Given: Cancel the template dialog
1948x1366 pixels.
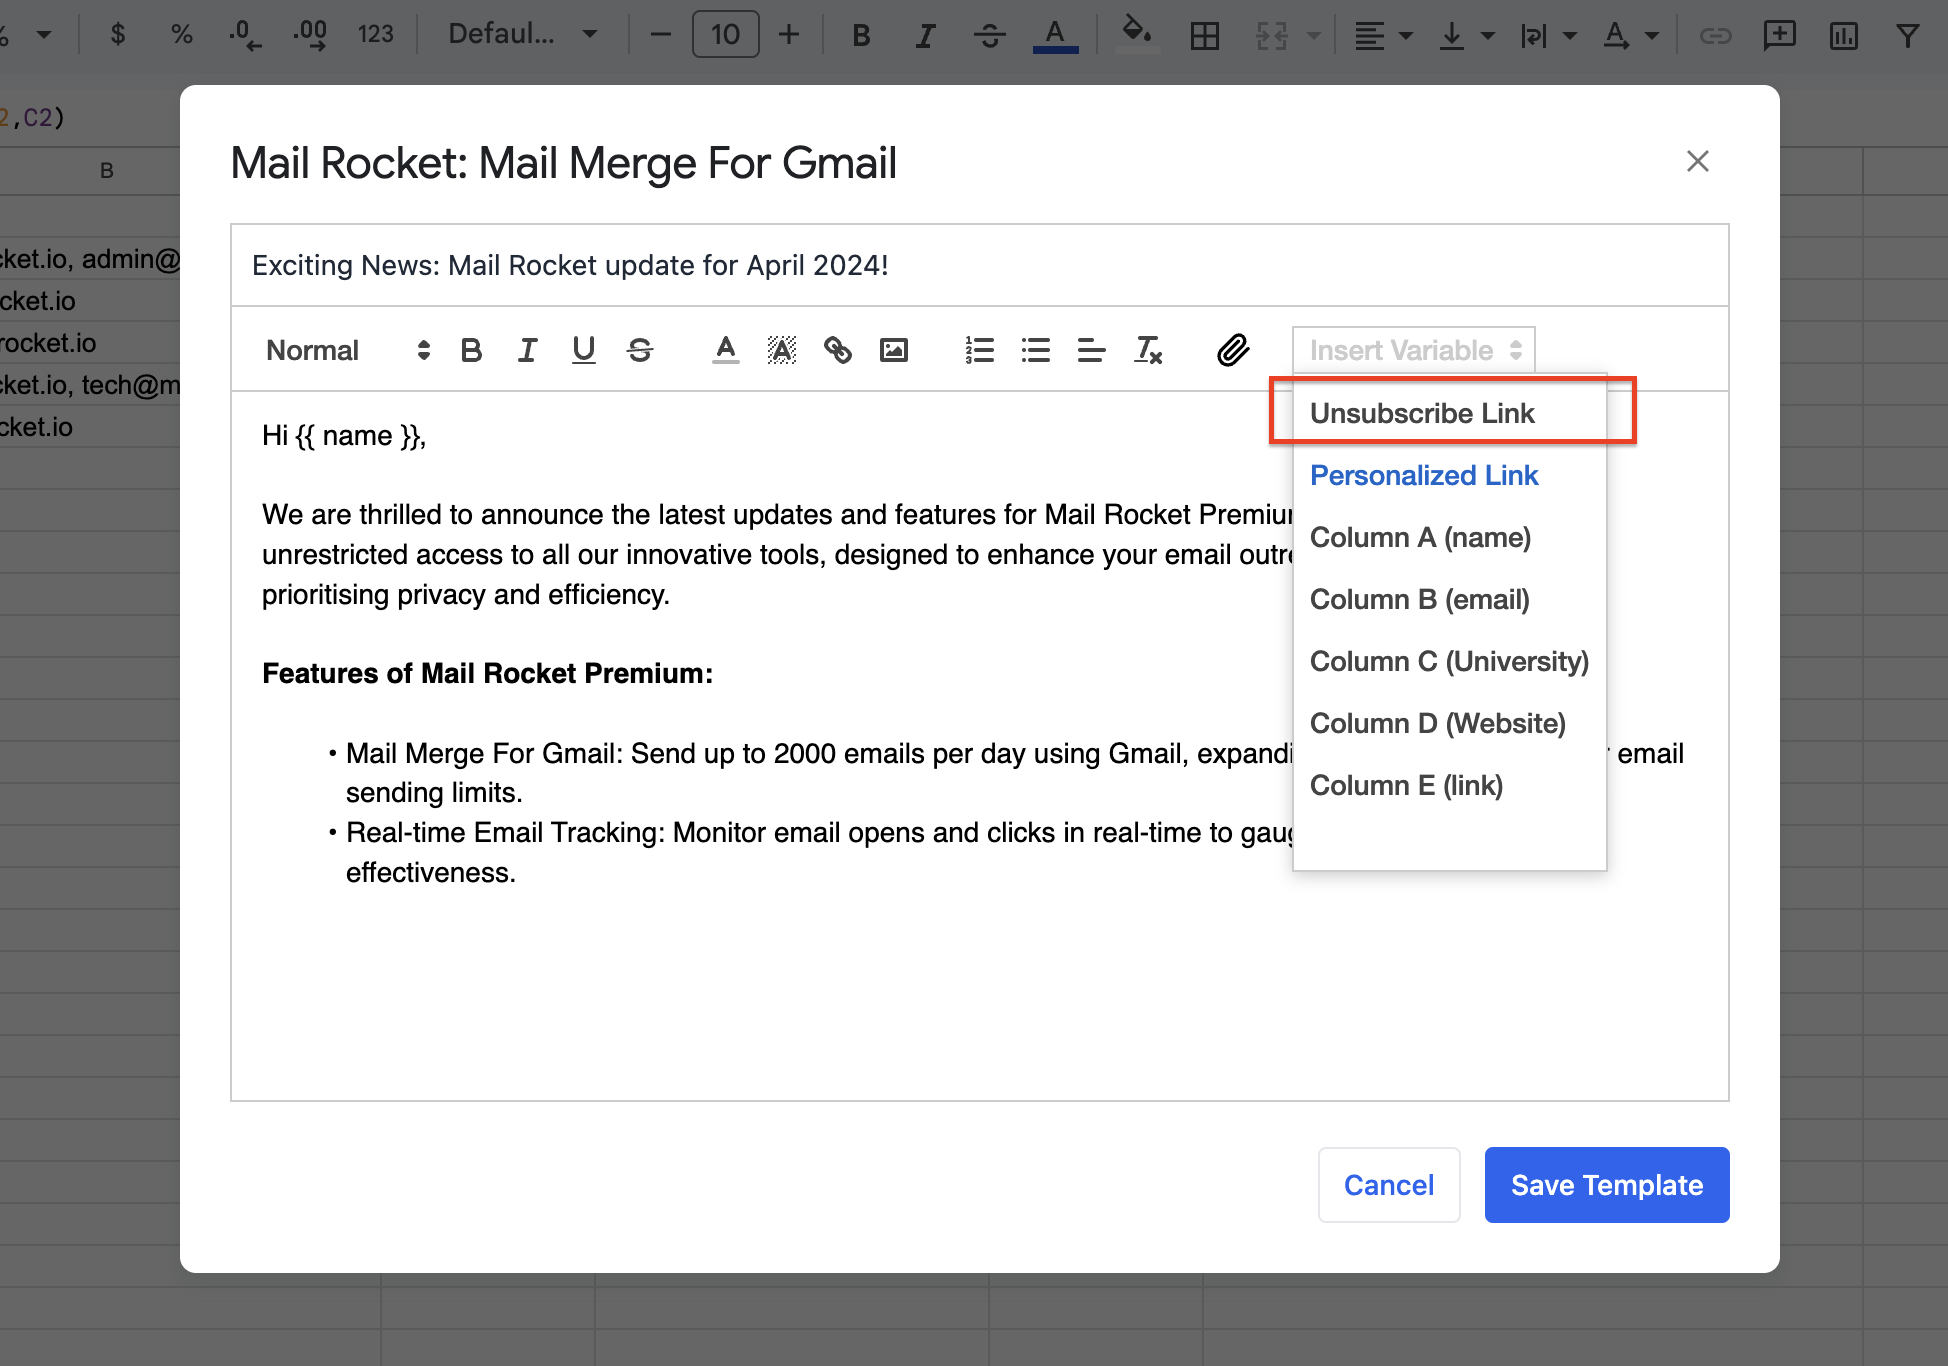Looking at the screenshot, I should 1388,1185.
